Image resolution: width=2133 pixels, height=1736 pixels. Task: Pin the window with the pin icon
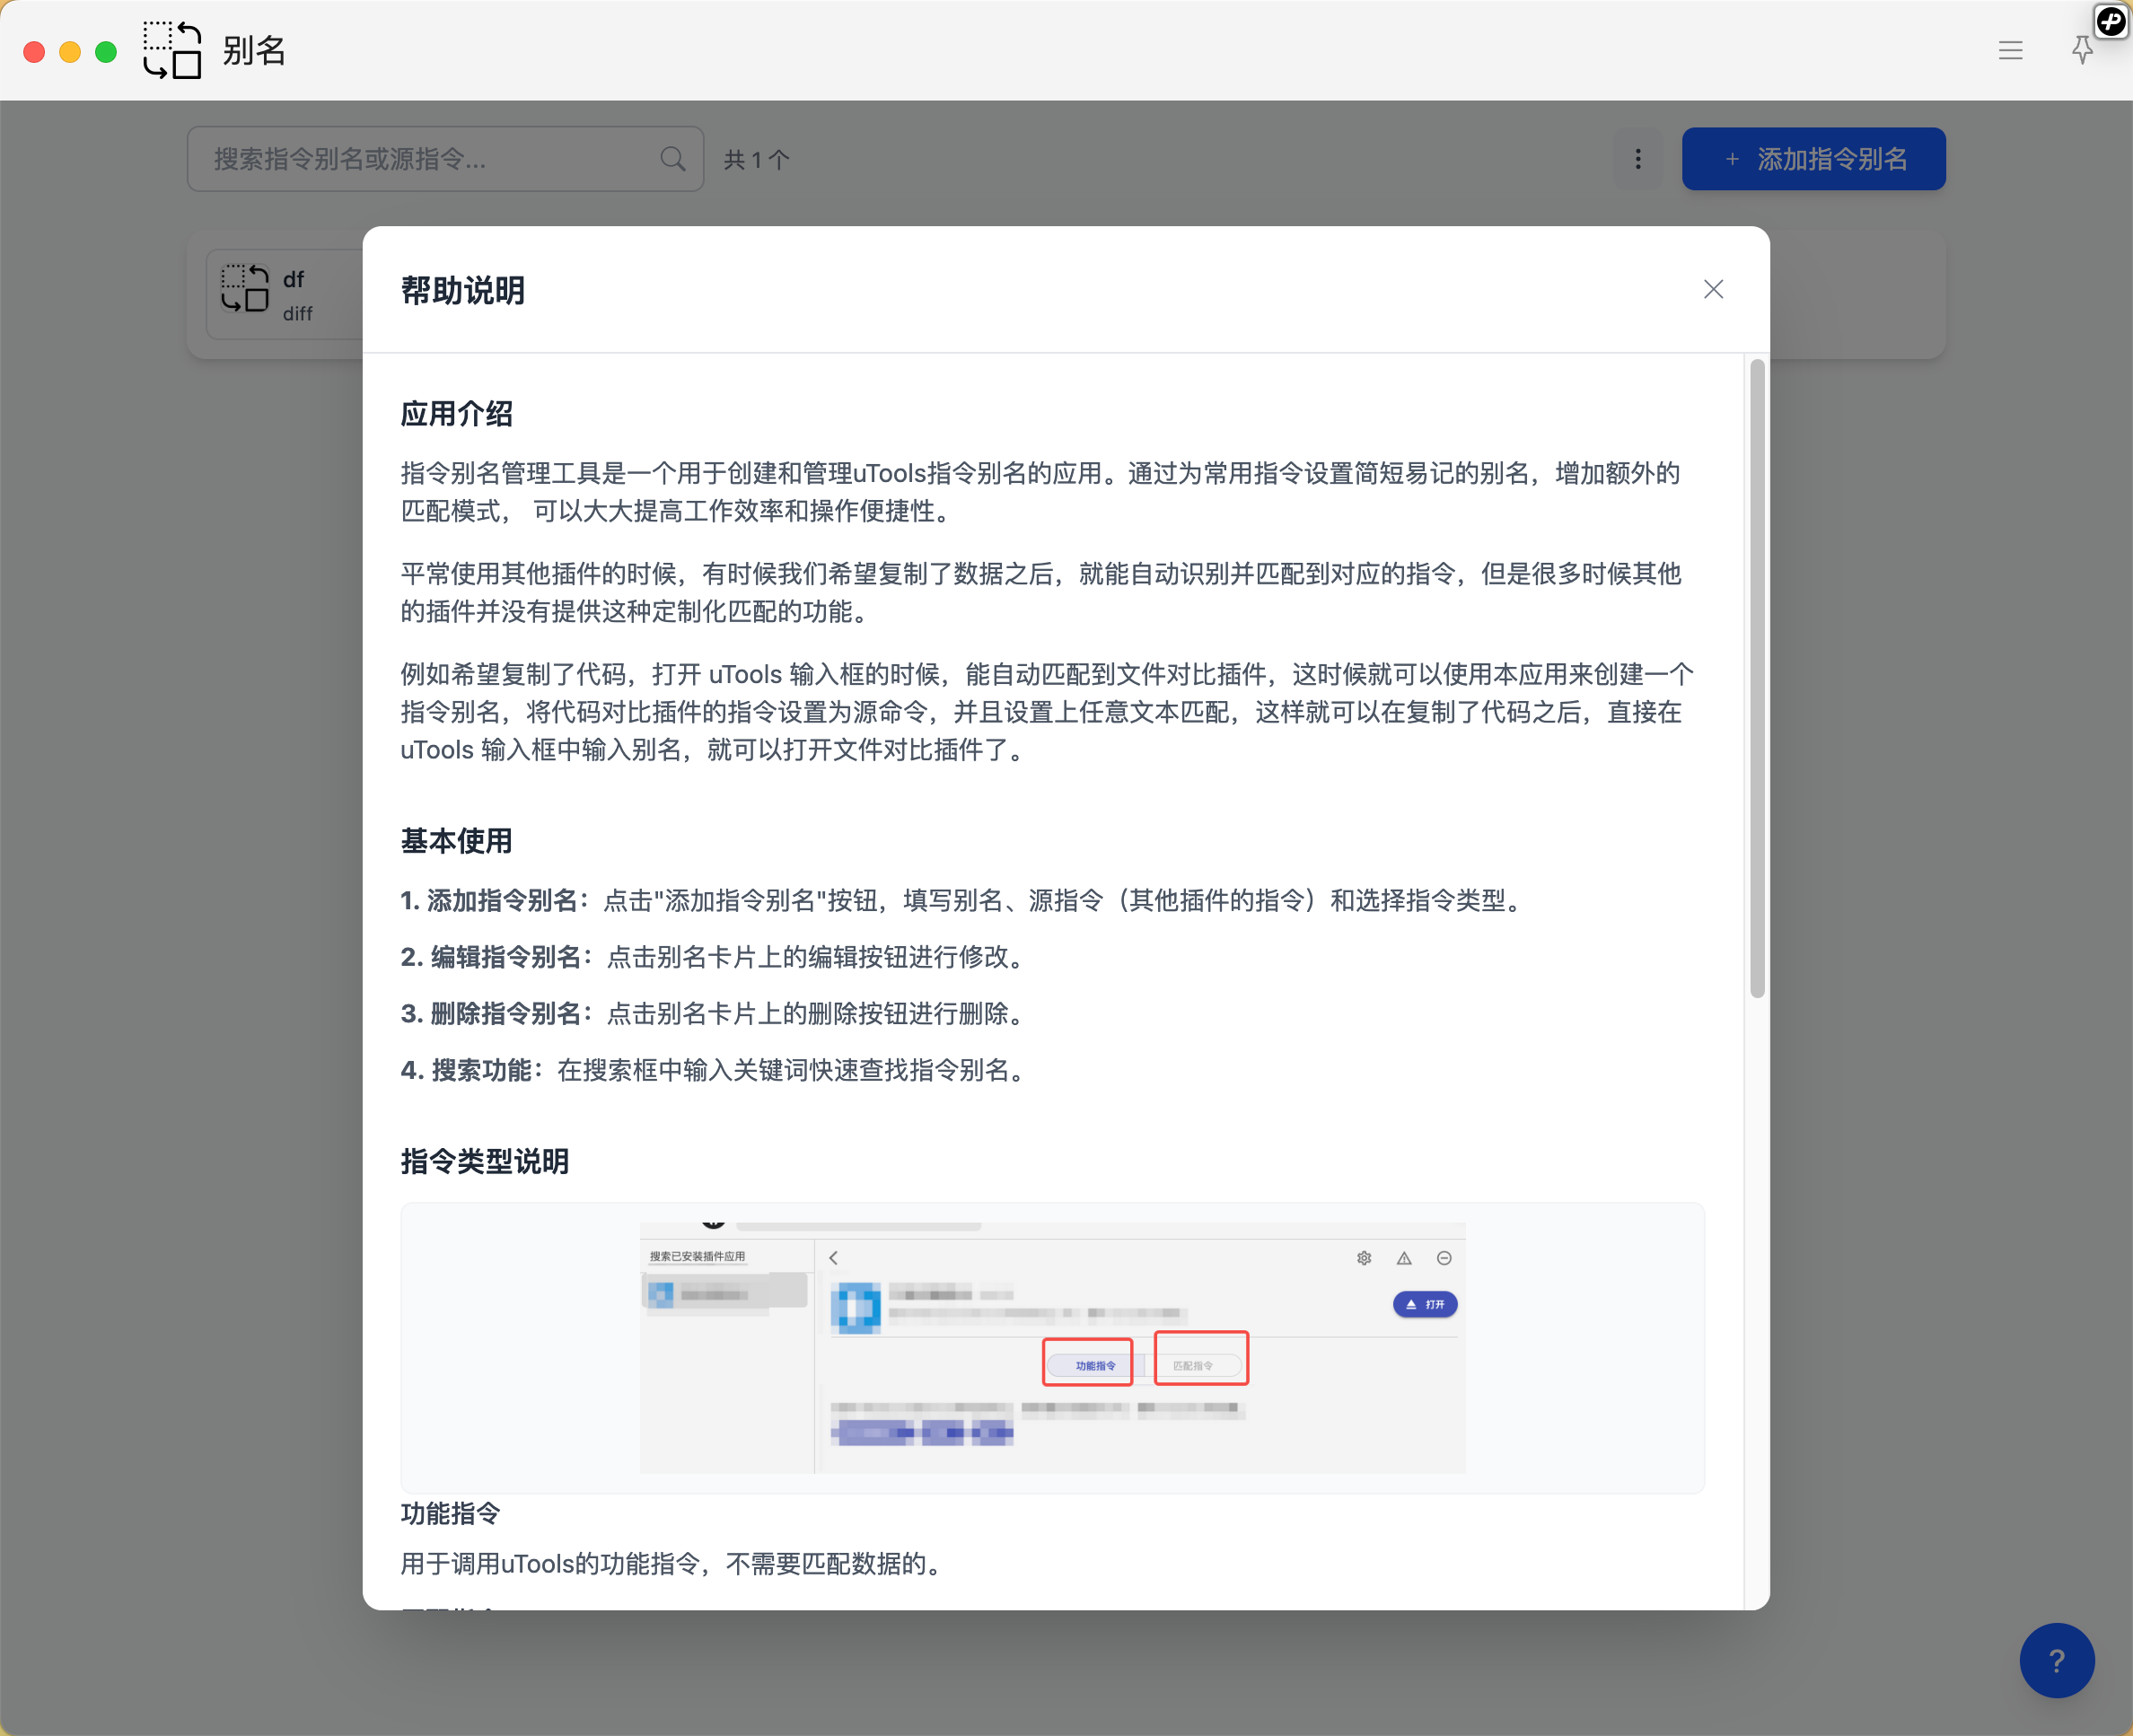point(2082,50)
